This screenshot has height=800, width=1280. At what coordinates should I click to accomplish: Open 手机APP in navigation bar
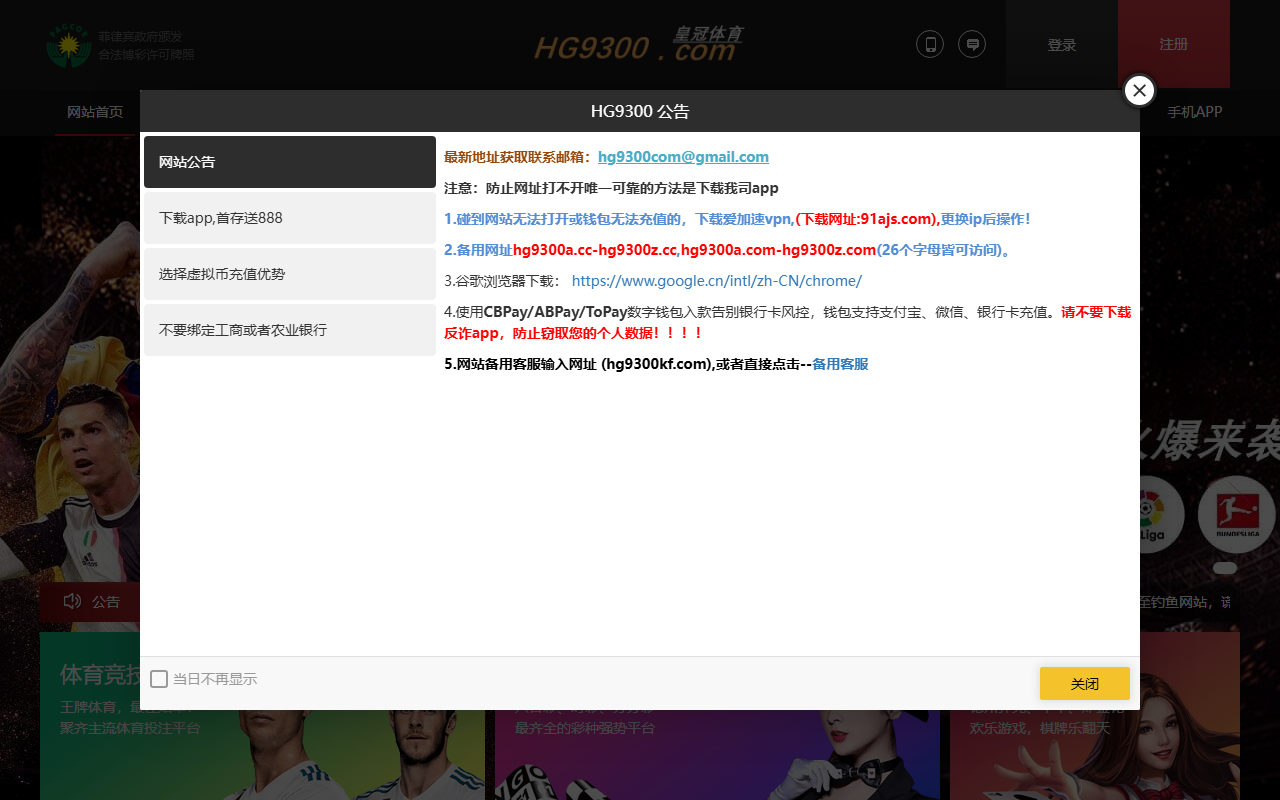pyautogui.click(x=1195, y=112)
